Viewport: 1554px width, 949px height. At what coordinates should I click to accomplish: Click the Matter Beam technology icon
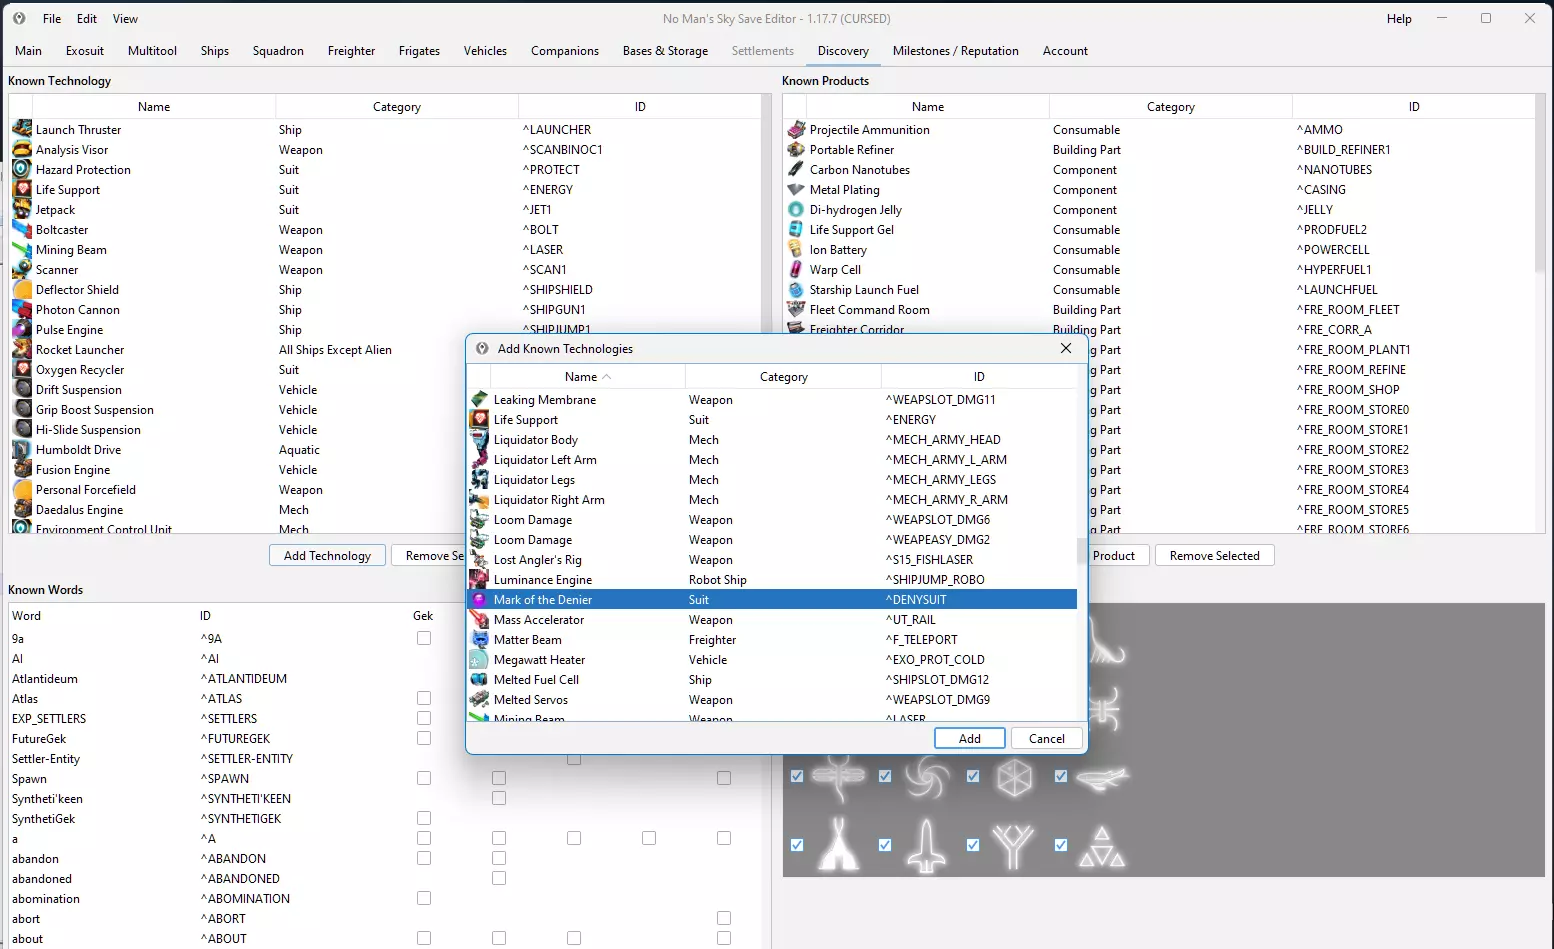[479, 640]
